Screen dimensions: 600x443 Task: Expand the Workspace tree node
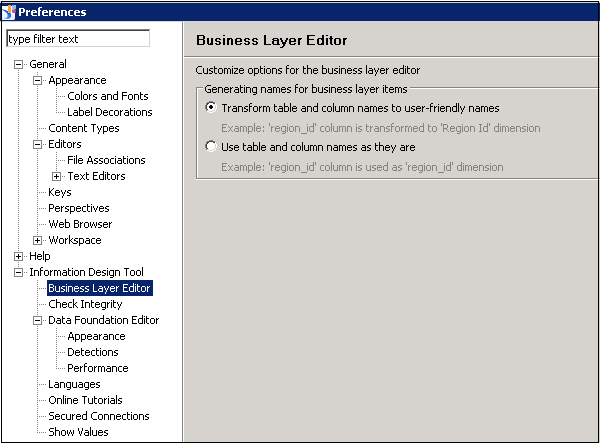tap(37, 240)
